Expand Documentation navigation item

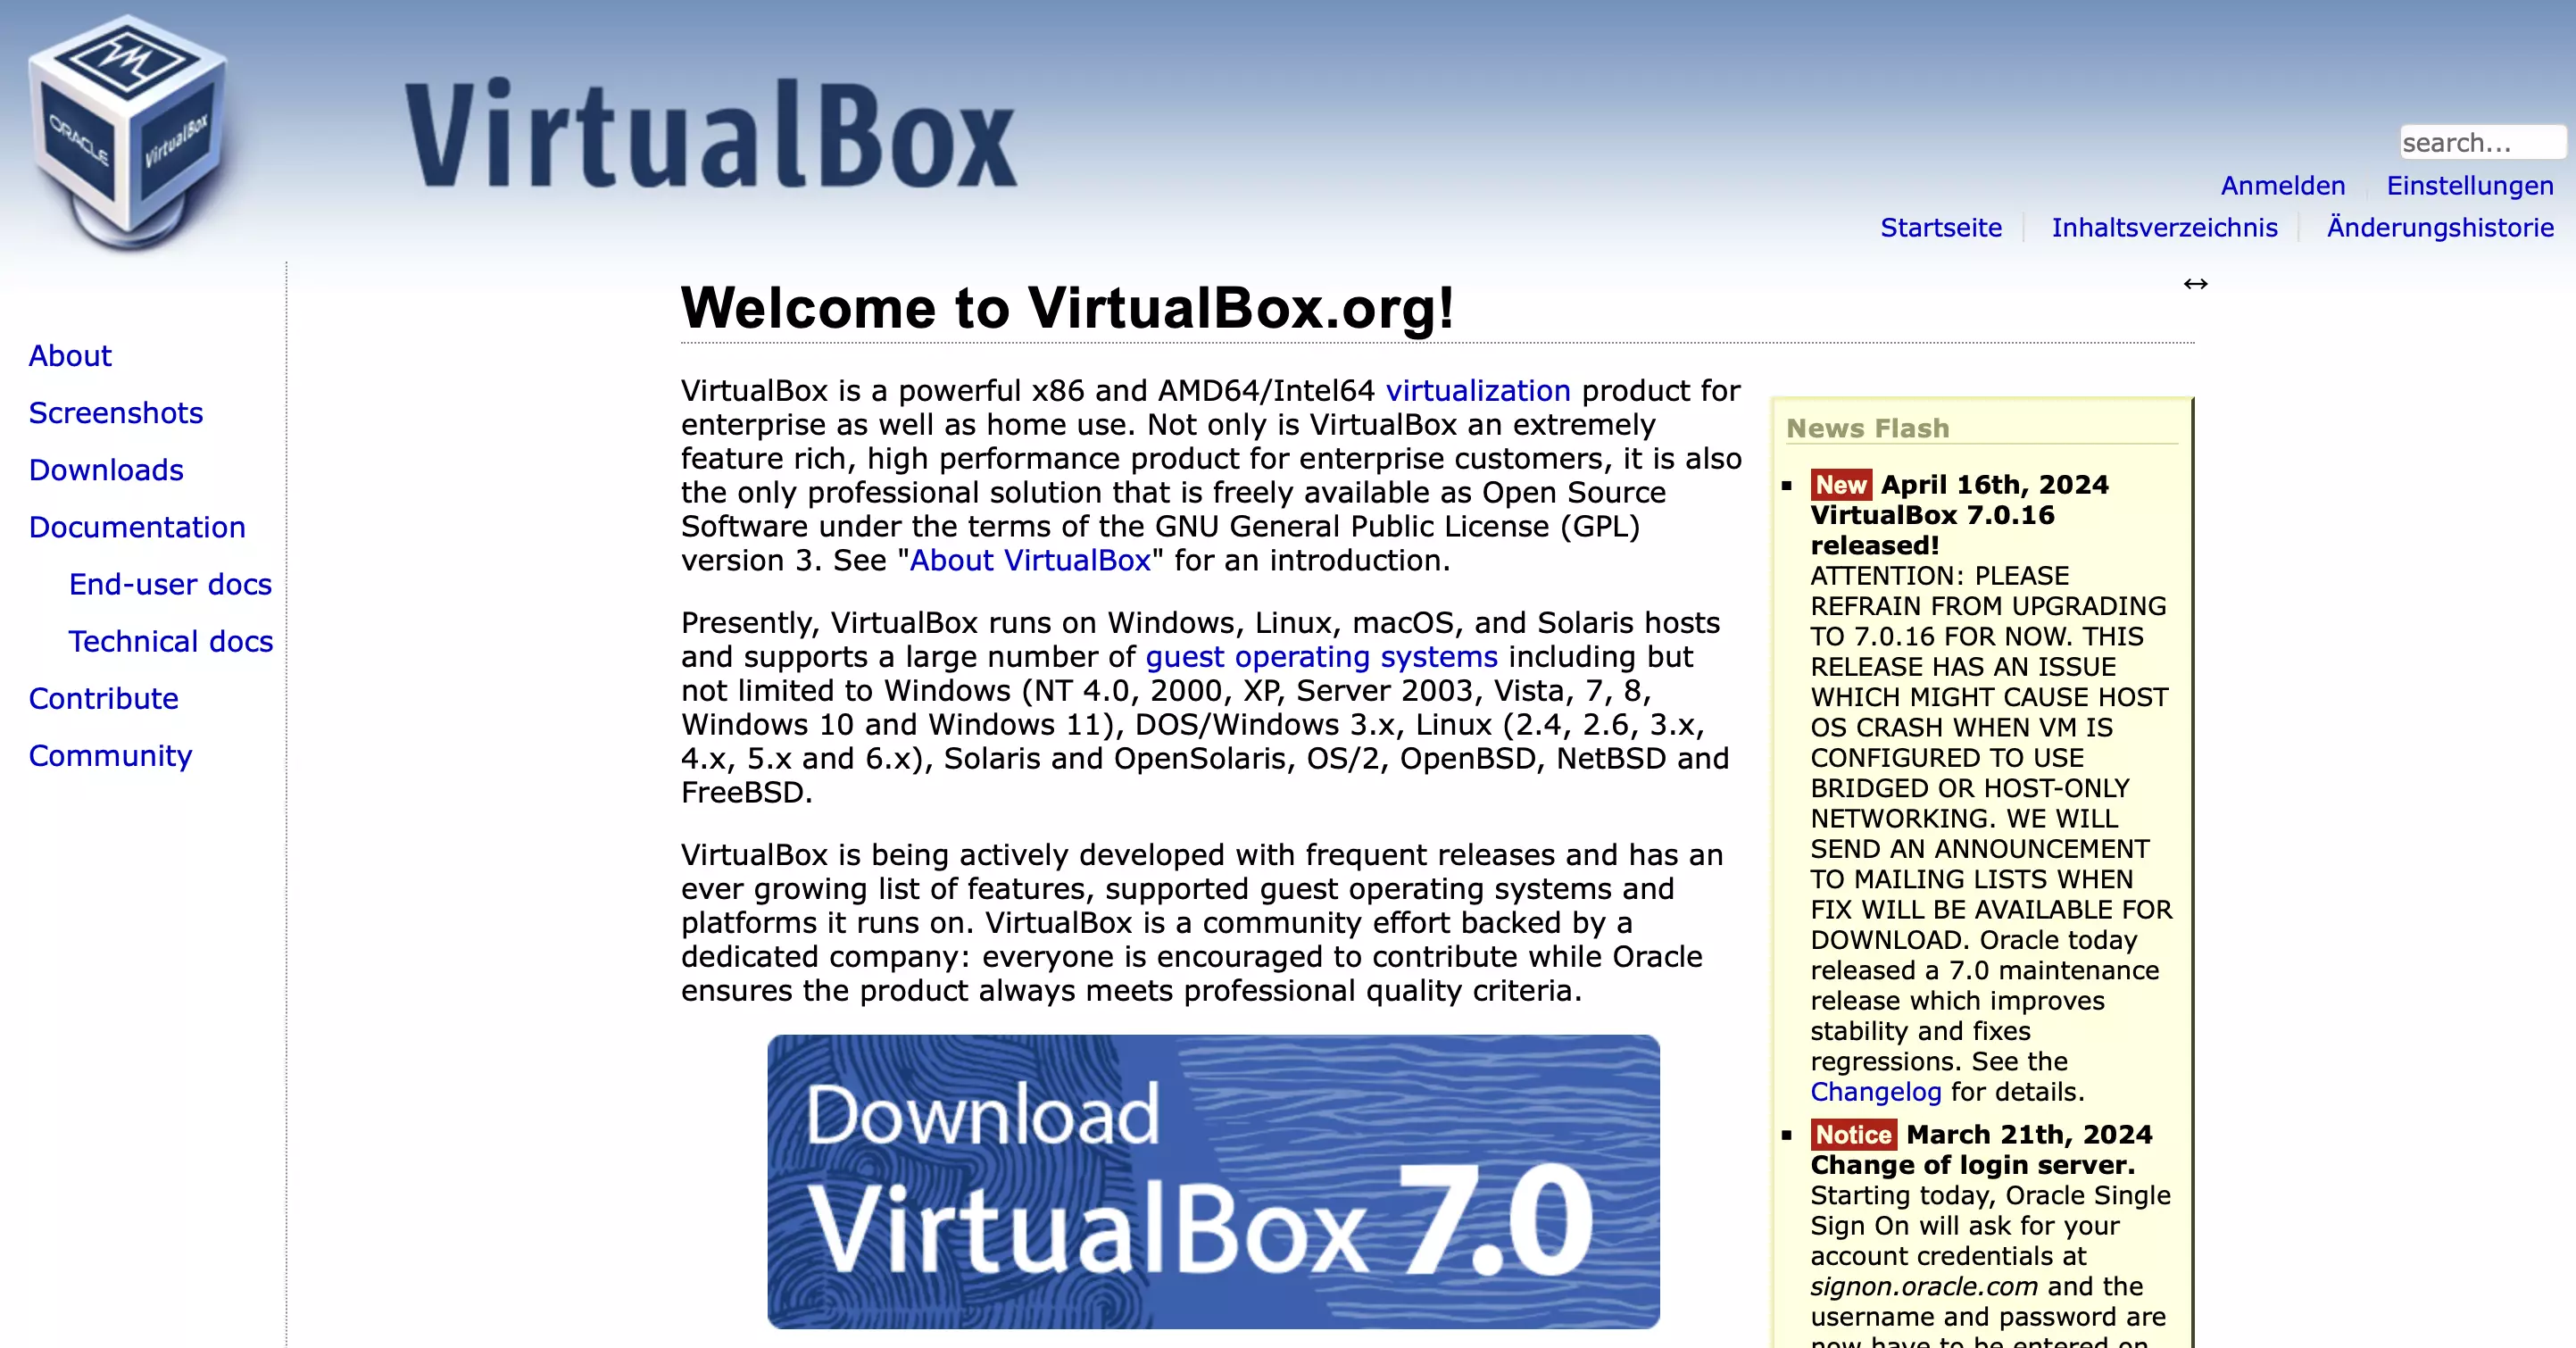(137, 527)
